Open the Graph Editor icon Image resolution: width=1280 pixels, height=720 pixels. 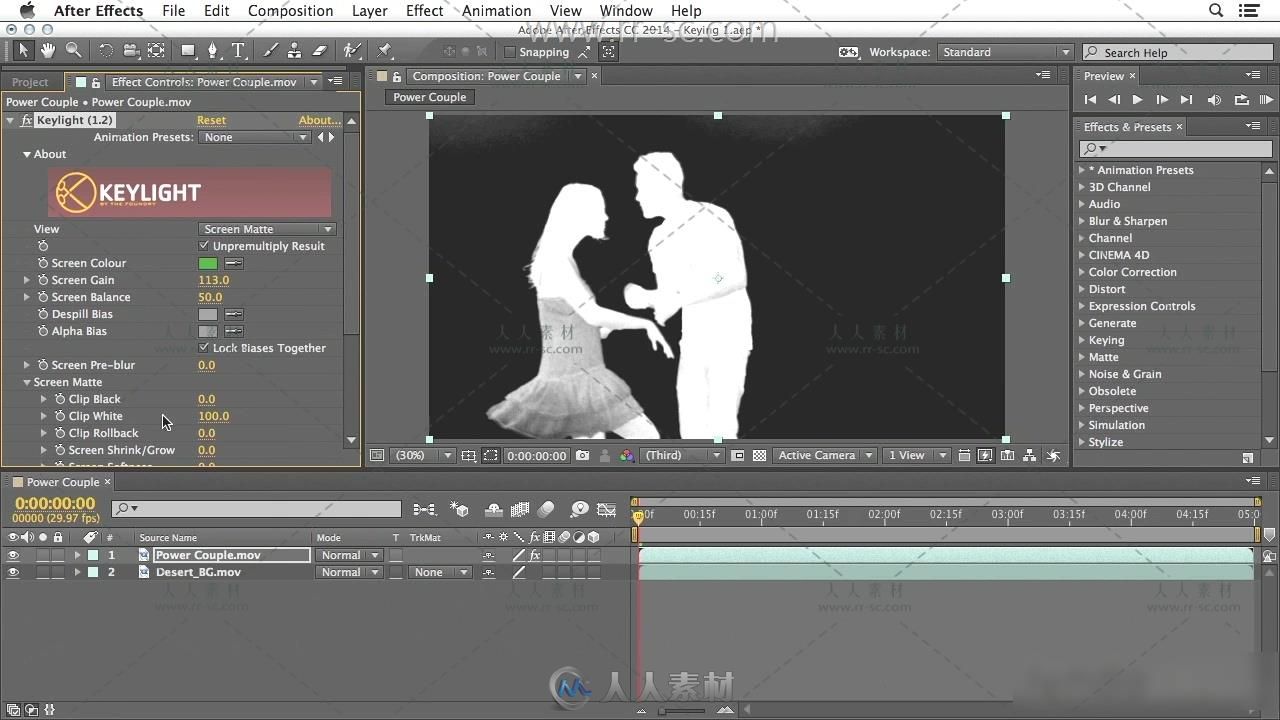tap(606, 509)
